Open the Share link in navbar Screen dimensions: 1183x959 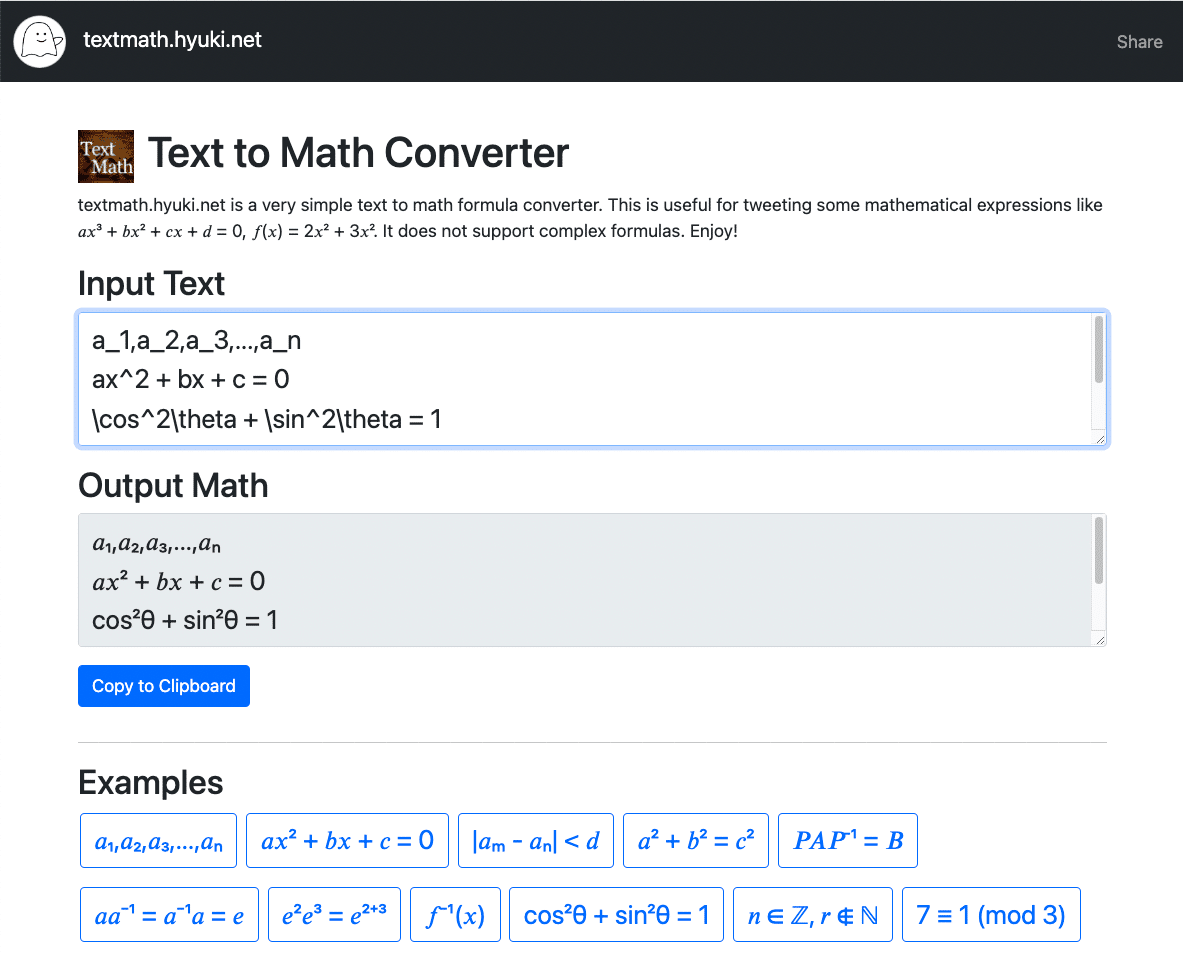[1139, 42]
